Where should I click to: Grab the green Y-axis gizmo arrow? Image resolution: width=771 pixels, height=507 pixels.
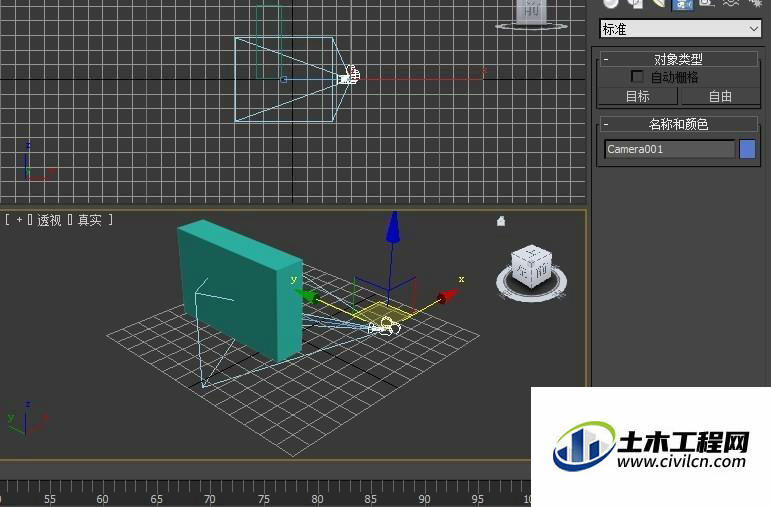point(306,296)
